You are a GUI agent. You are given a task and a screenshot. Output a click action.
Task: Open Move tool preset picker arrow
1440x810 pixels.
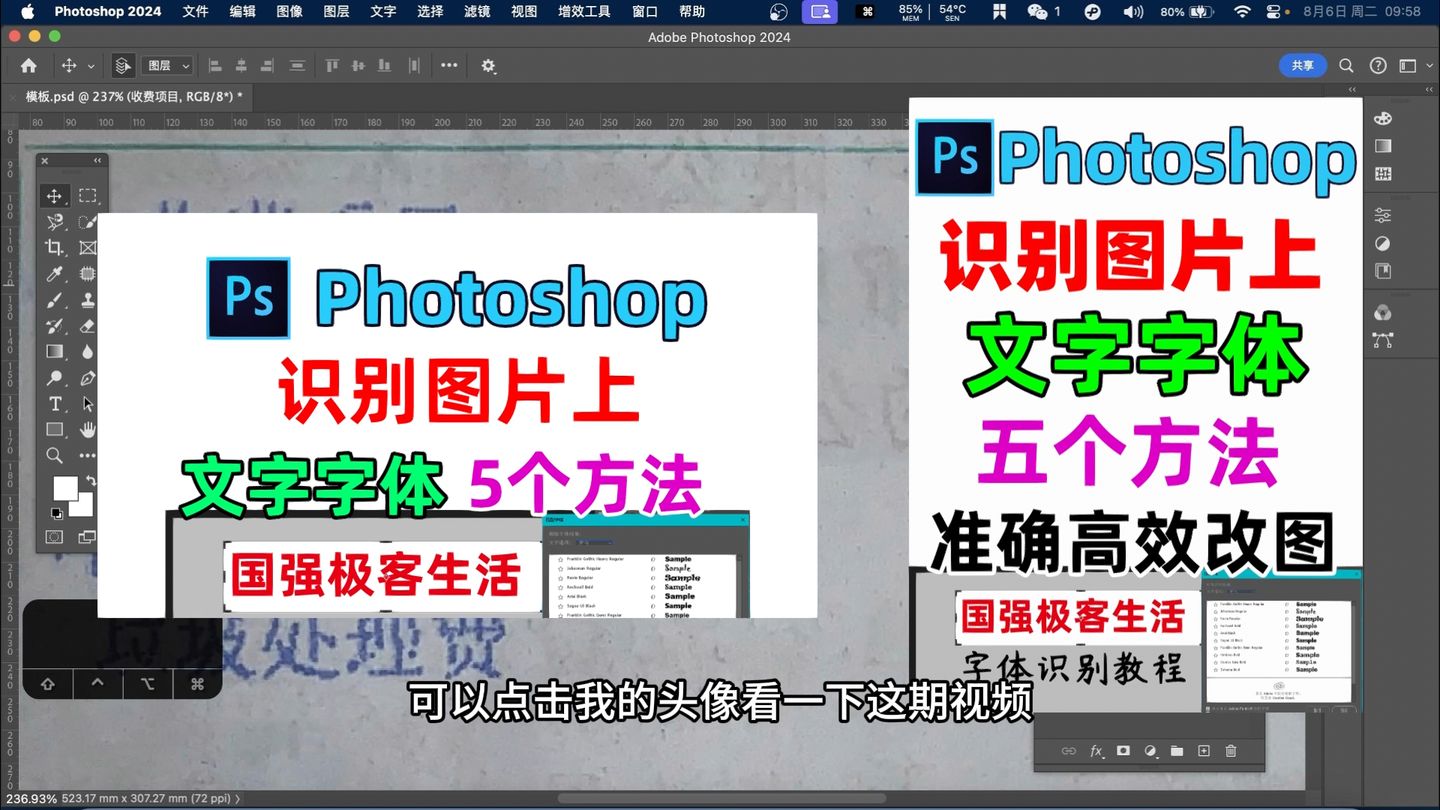(x=91, y=66)
